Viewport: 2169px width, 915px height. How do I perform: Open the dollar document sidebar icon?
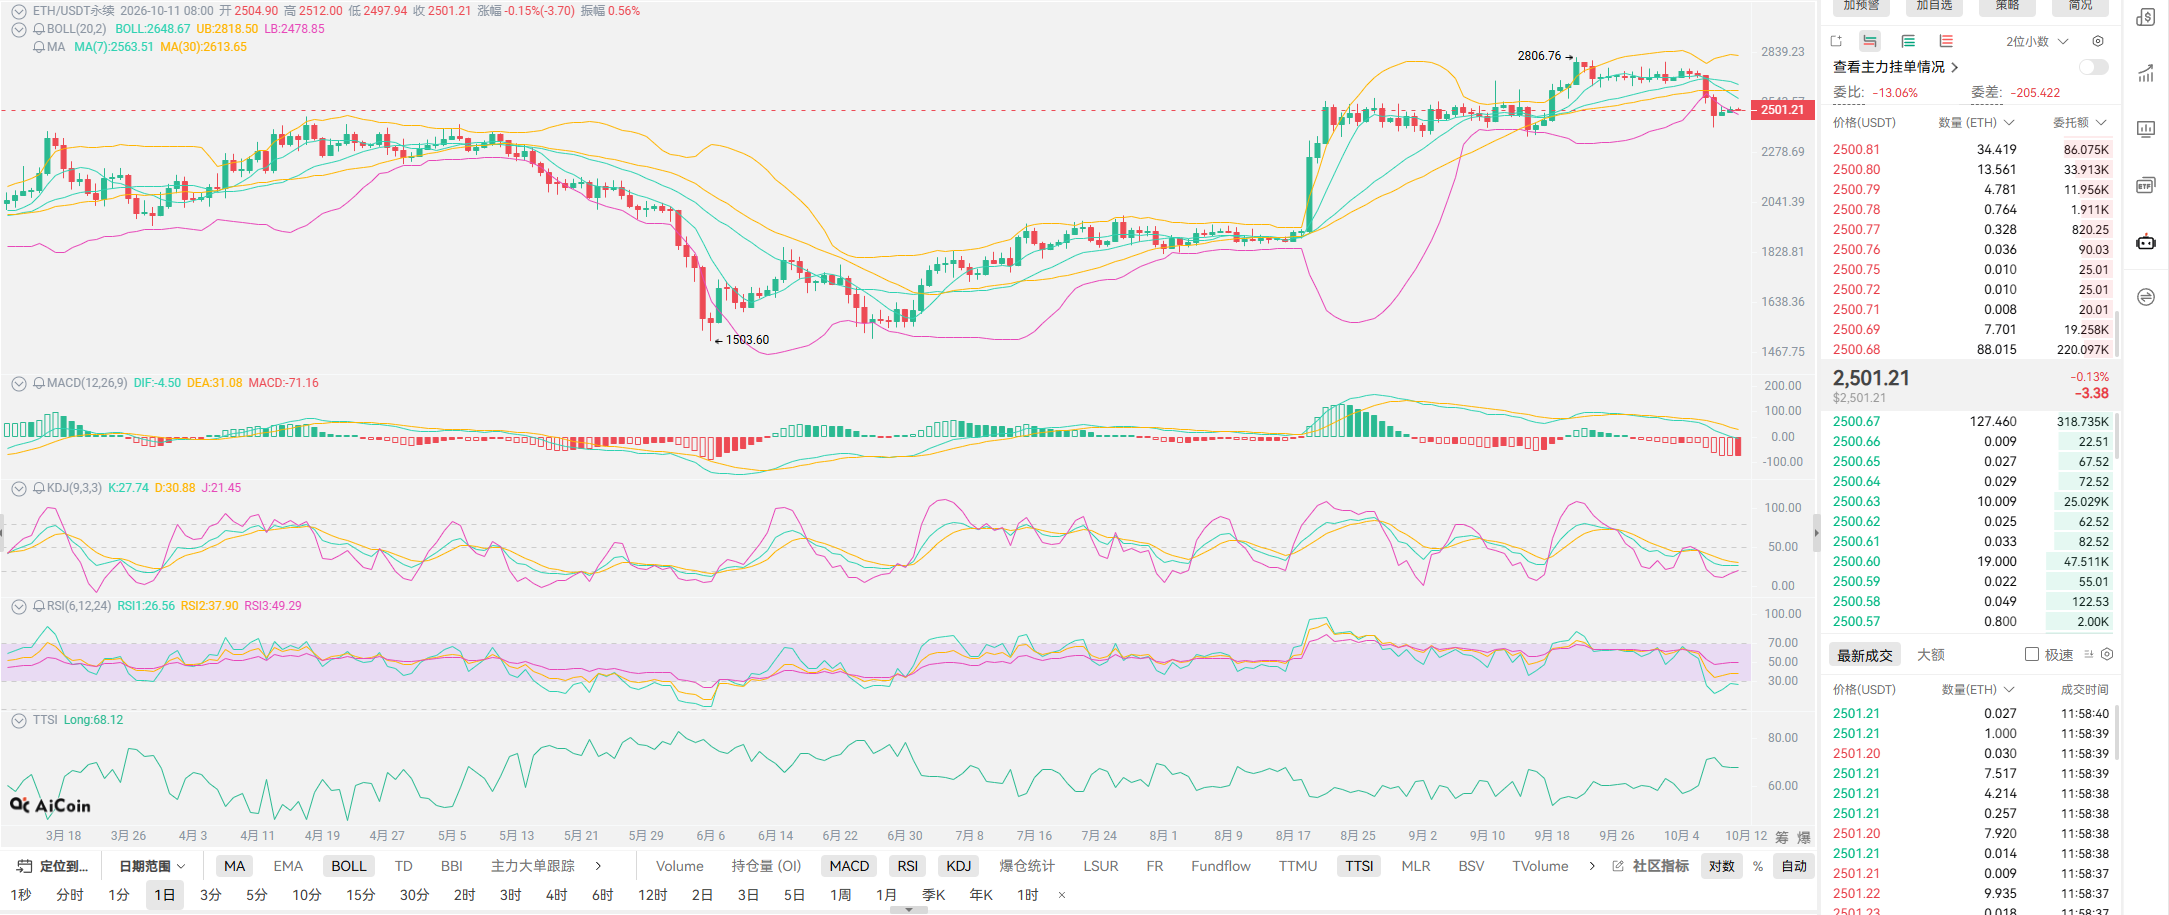click(2146, 18)
